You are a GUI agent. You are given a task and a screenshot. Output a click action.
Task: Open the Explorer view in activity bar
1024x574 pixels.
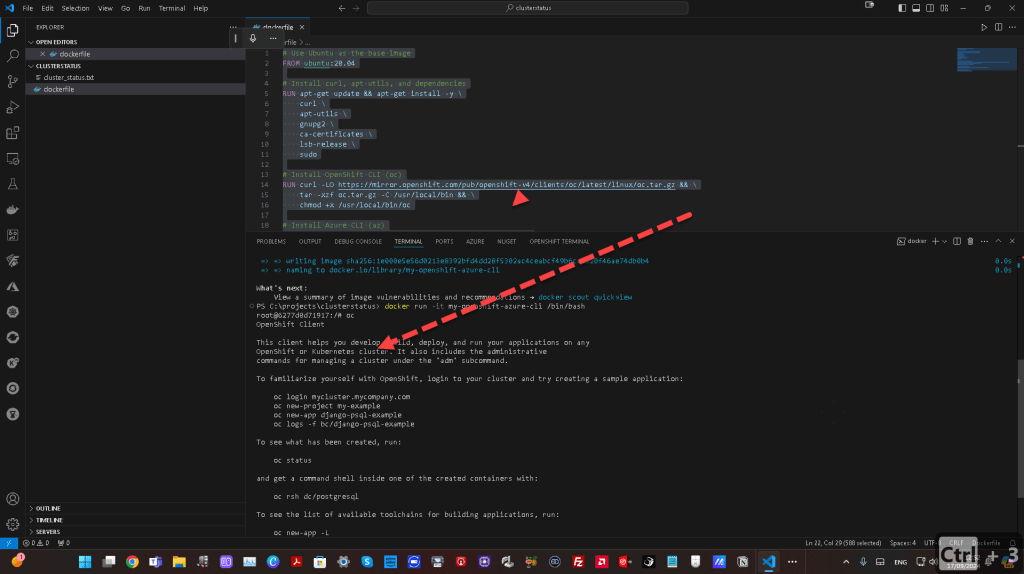click(x=12, y=30)
